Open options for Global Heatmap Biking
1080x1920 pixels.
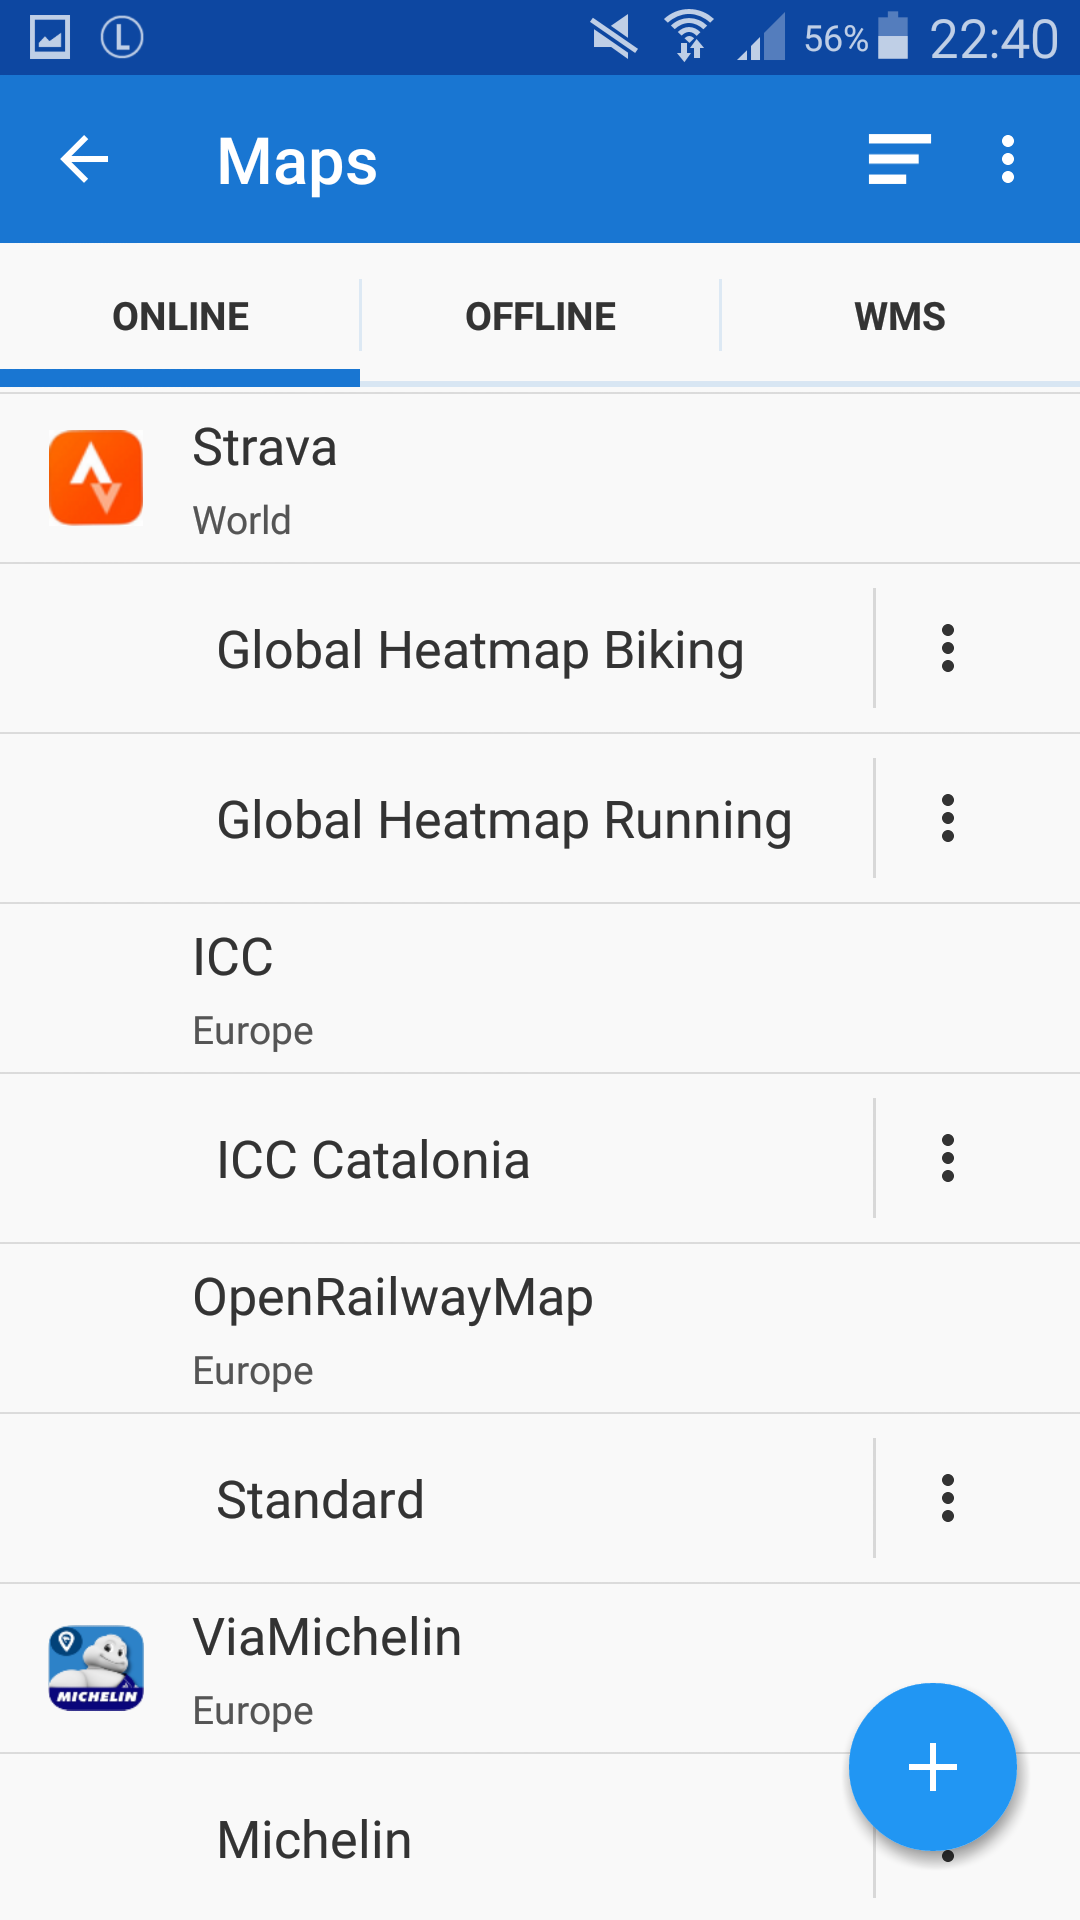pos(947,648)
